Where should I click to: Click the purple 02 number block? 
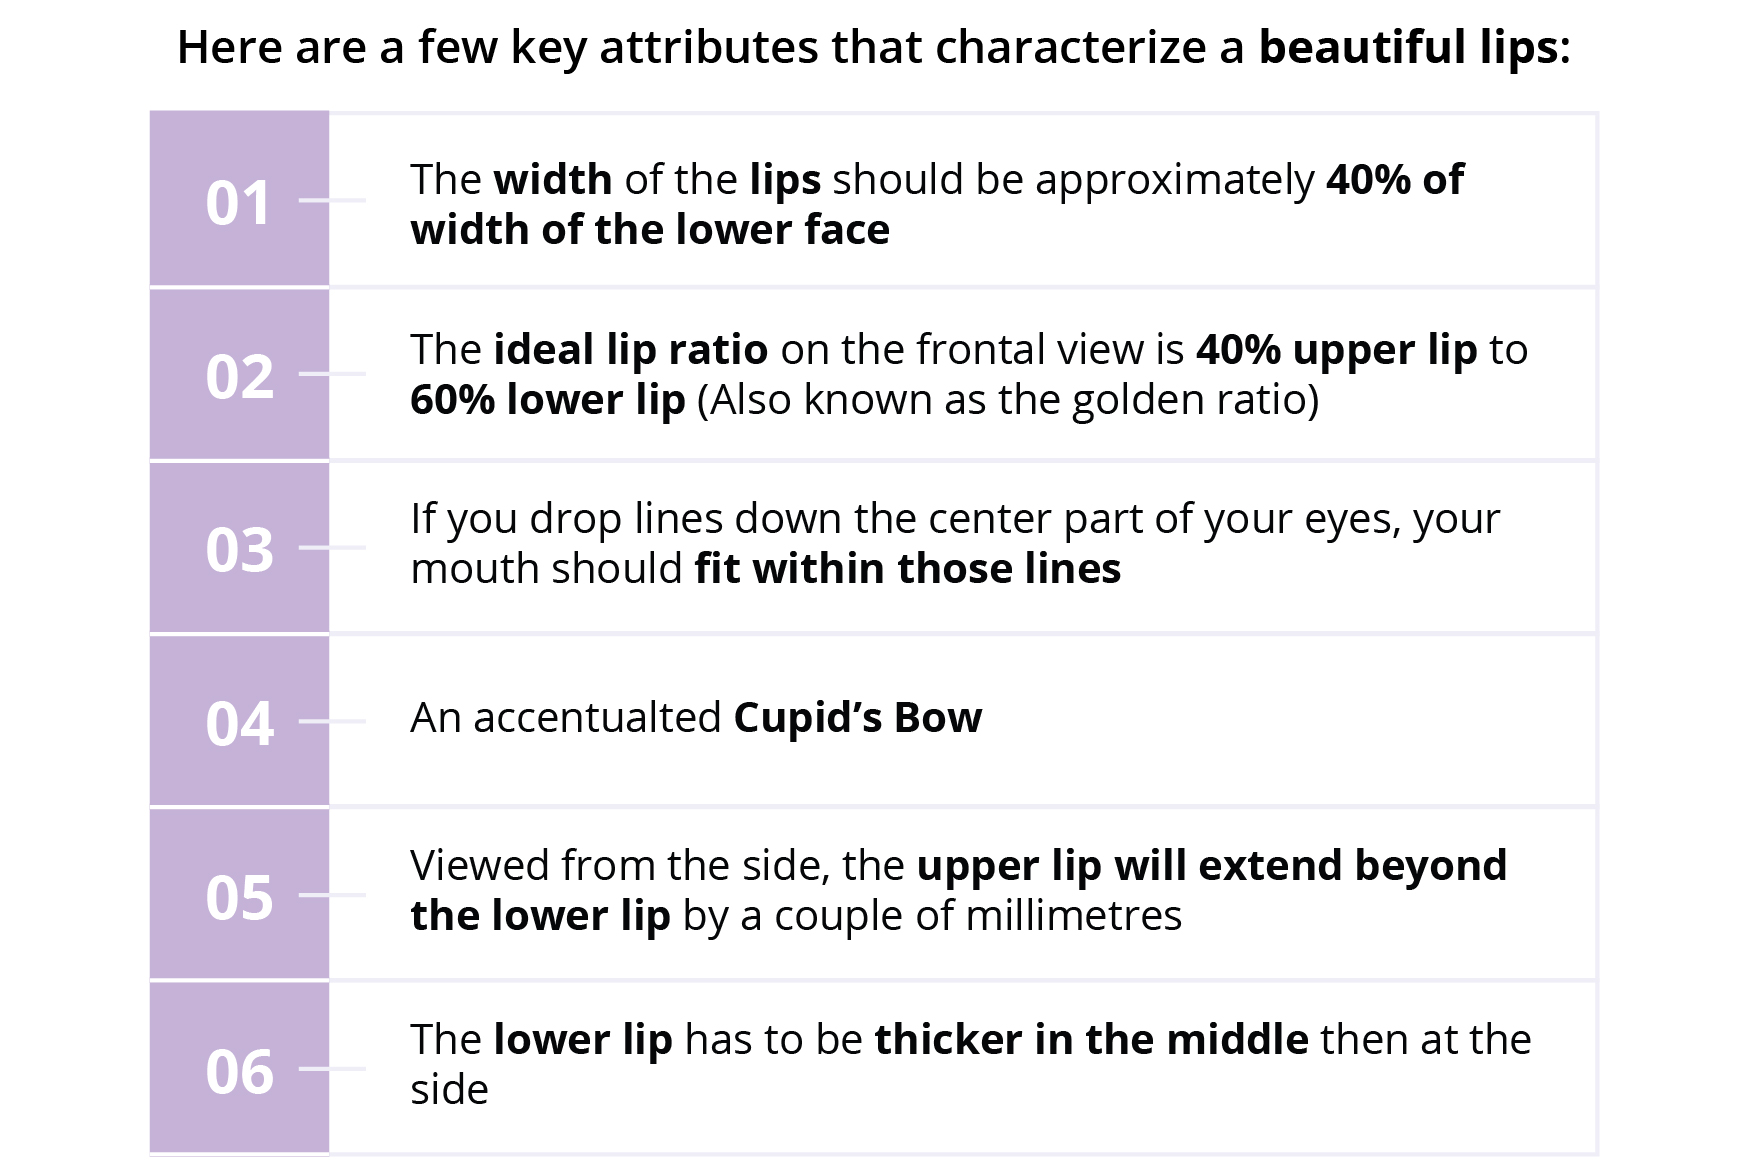point(239,374)
